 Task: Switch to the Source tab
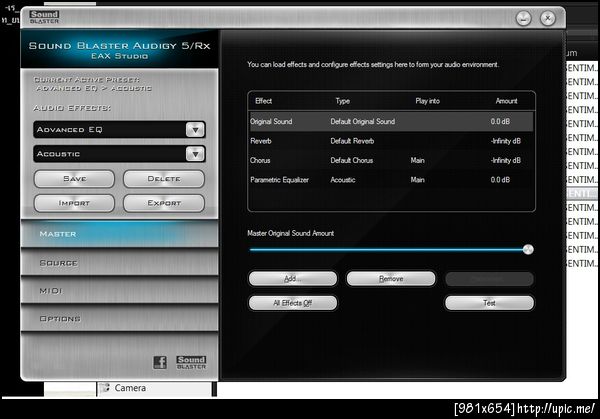pyautogui.click(x=119, y=263)
